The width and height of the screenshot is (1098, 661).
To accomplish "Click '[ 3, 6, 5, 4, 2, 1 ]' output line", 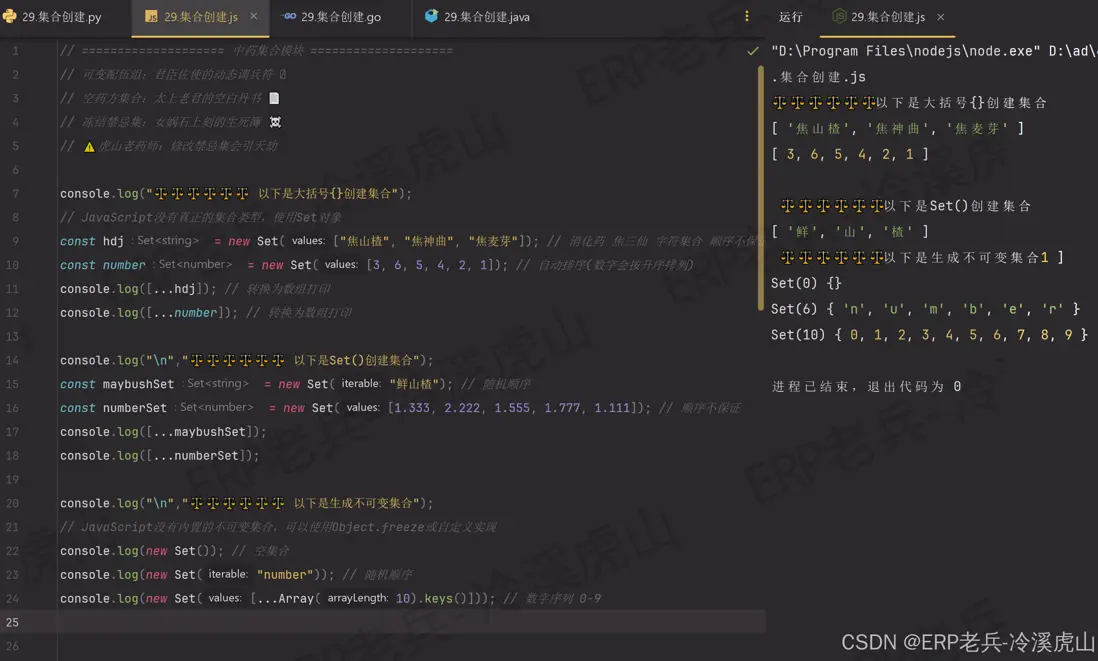I will coord(849,154).
